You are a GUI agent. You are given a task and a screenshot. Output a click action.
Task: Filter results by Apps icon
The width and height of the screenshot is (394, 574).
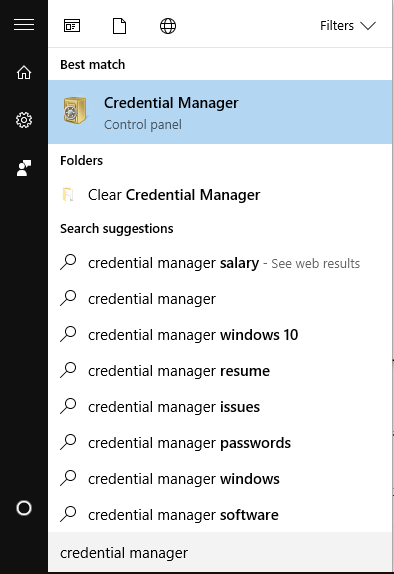click(x=72, y=26)
